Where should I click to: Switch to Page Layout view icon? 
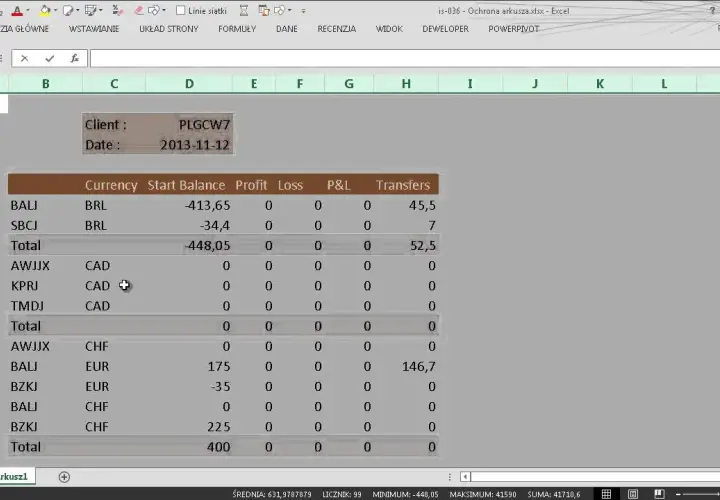point(633,494)
